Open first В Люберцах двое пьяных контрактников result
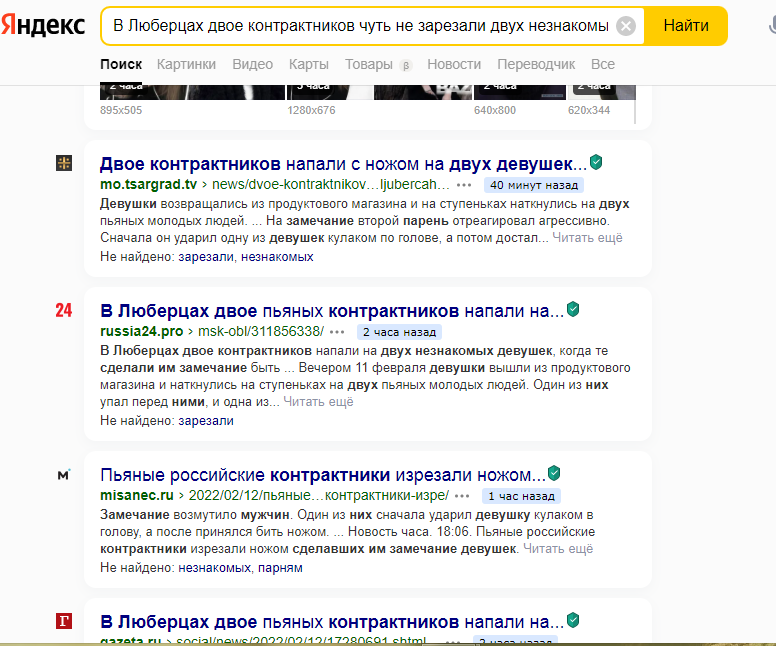The width and height of the screenshot is (776, 646). tap(332, 311)
